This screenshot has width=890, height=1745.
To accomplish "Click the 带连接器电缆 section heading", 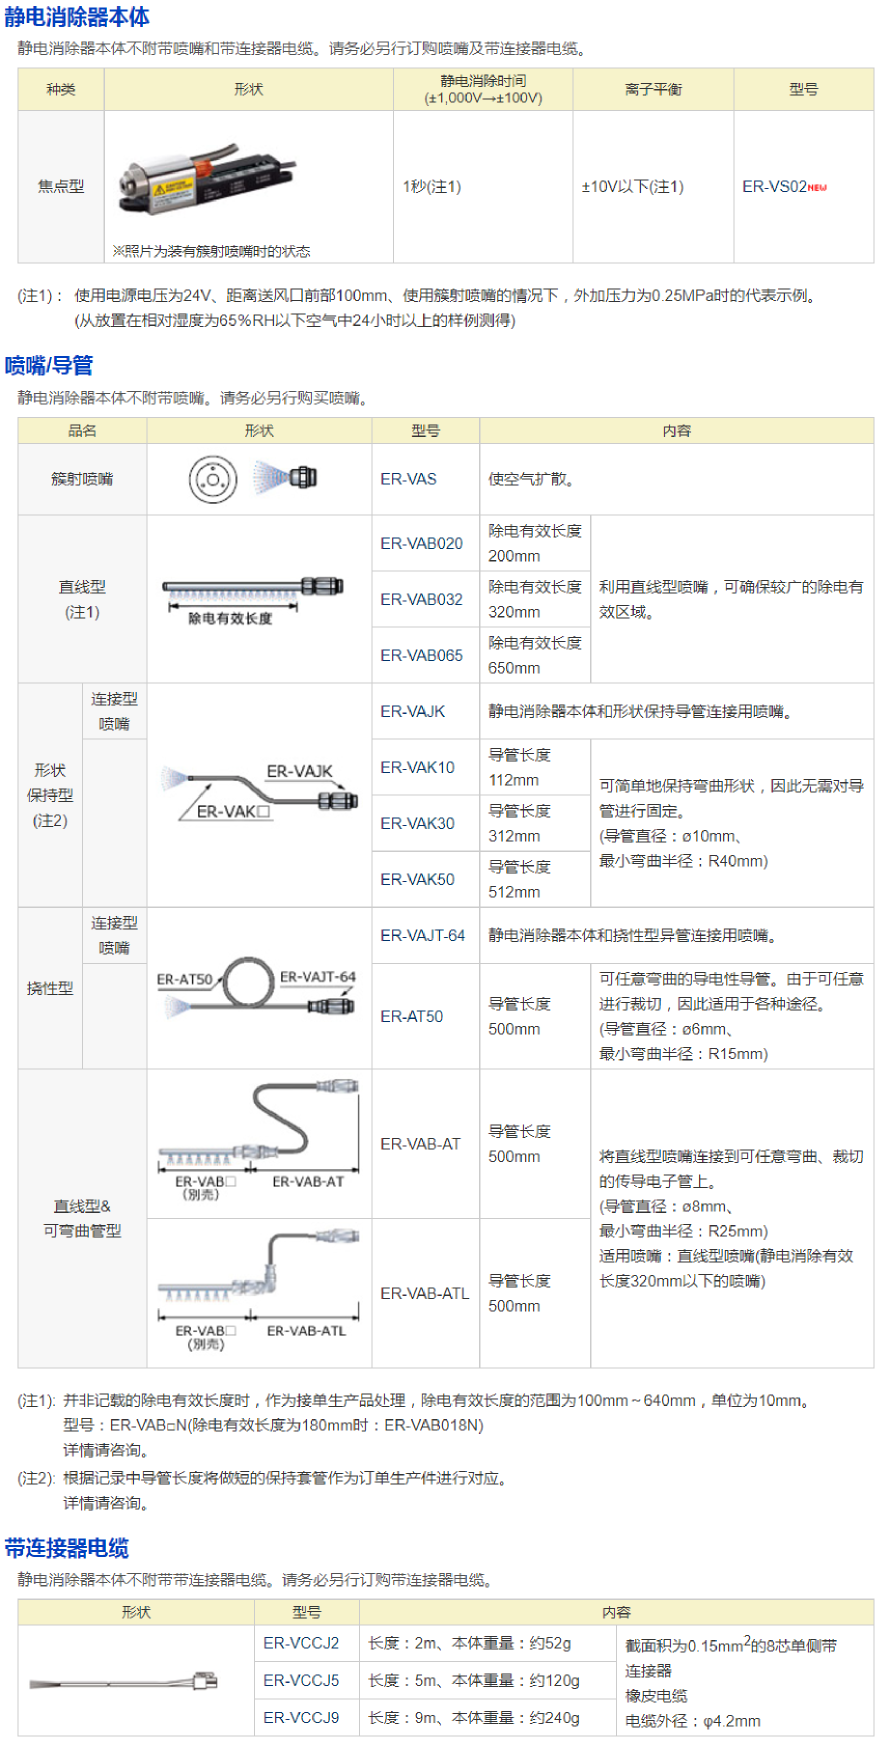I will point(67,1548).
